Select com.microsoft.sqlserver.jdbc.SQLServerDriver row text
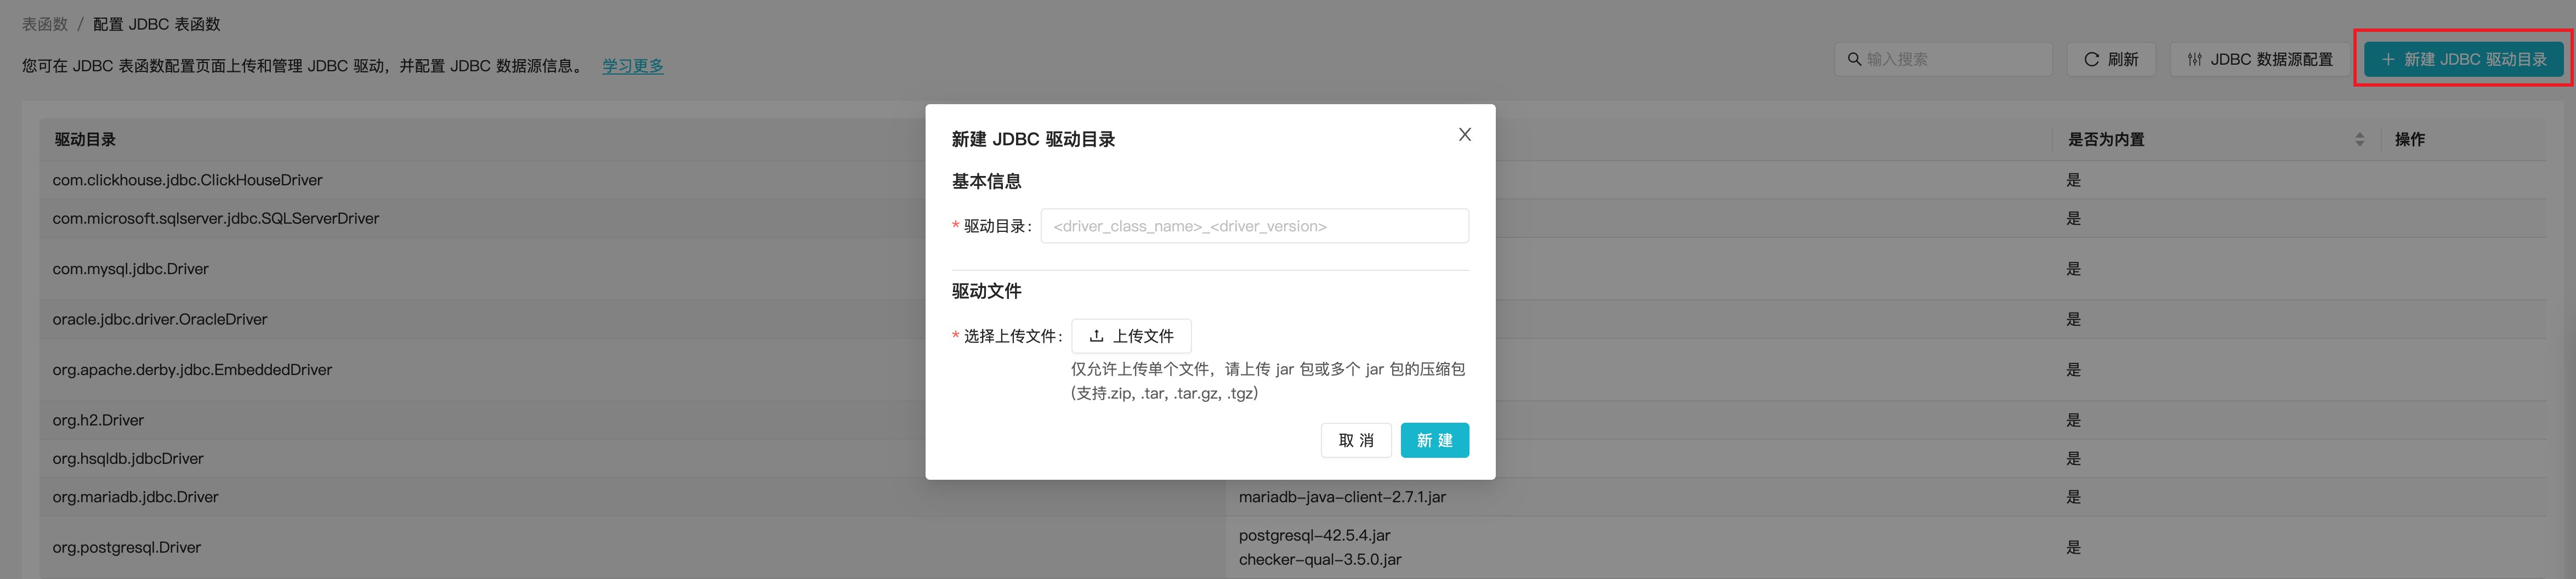This screenshot has height=579, width=2576. coord(216,218)
